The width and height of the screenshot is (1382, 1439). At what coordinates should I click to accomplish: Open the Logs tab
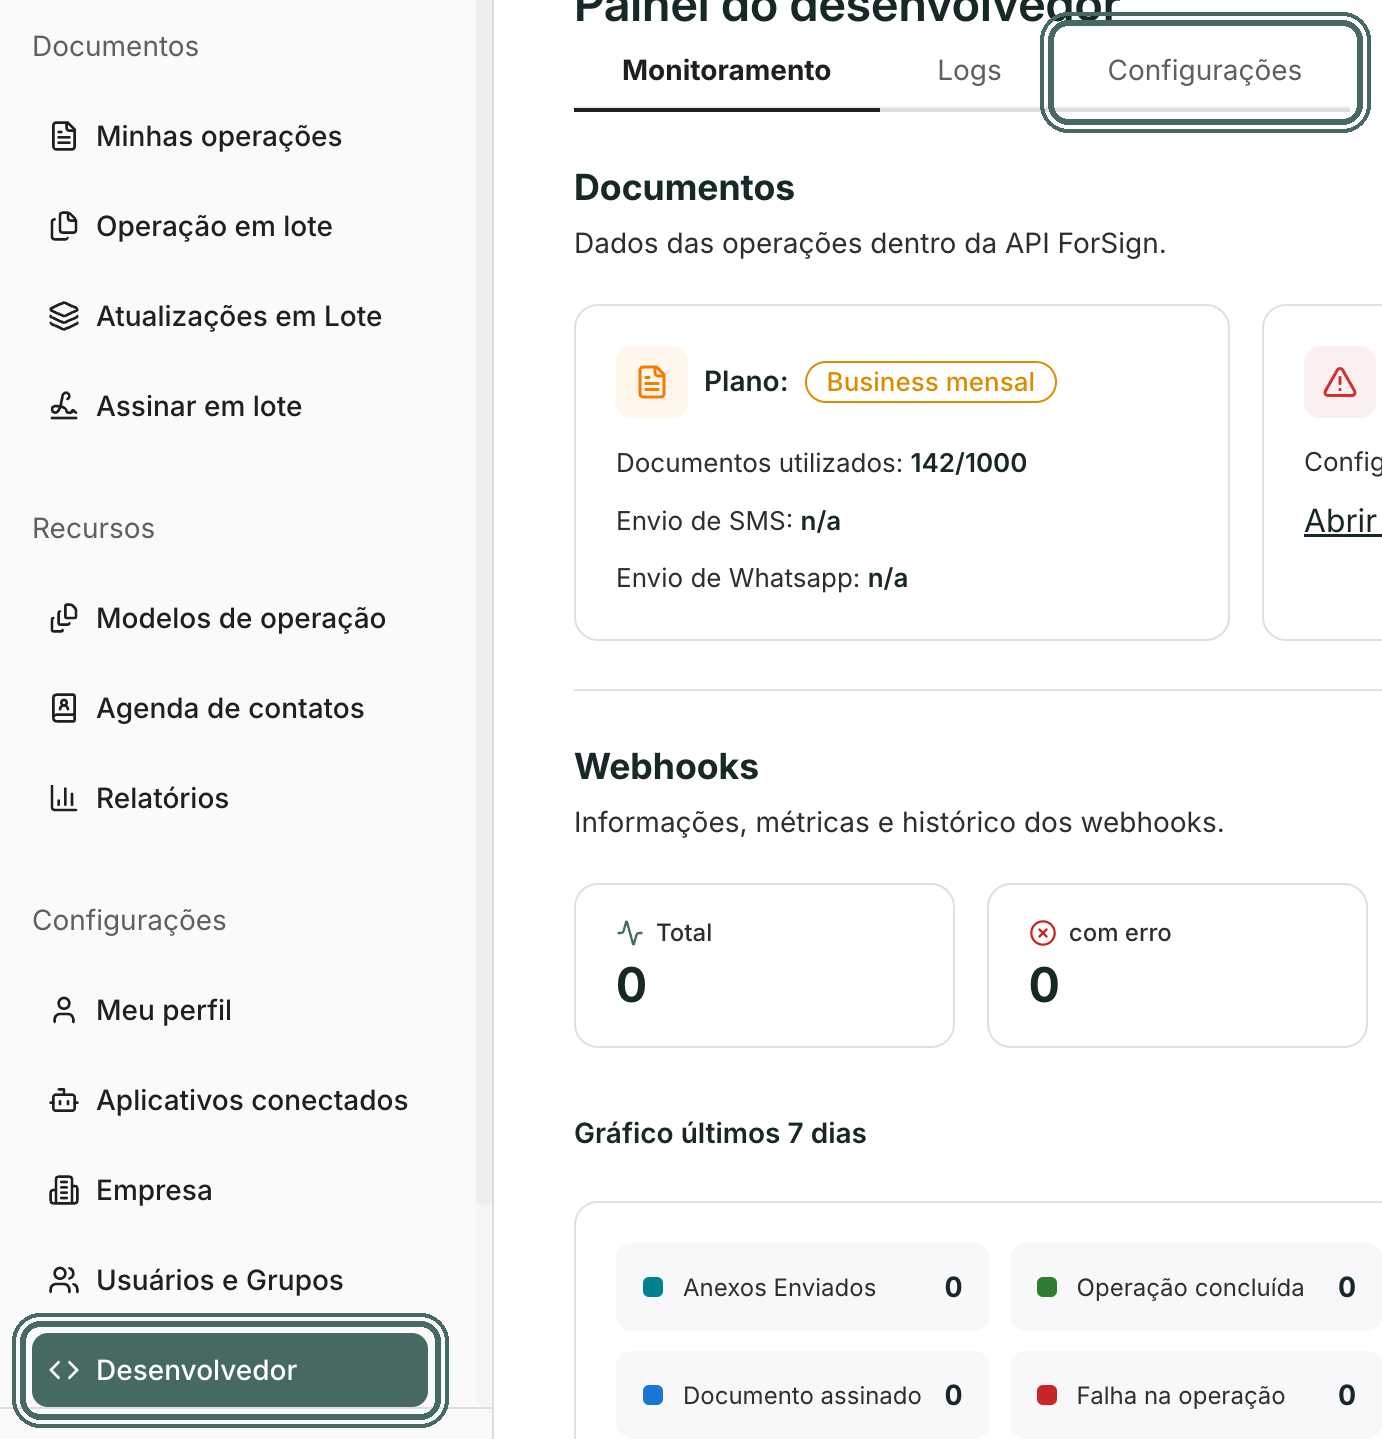coord(969,71)
